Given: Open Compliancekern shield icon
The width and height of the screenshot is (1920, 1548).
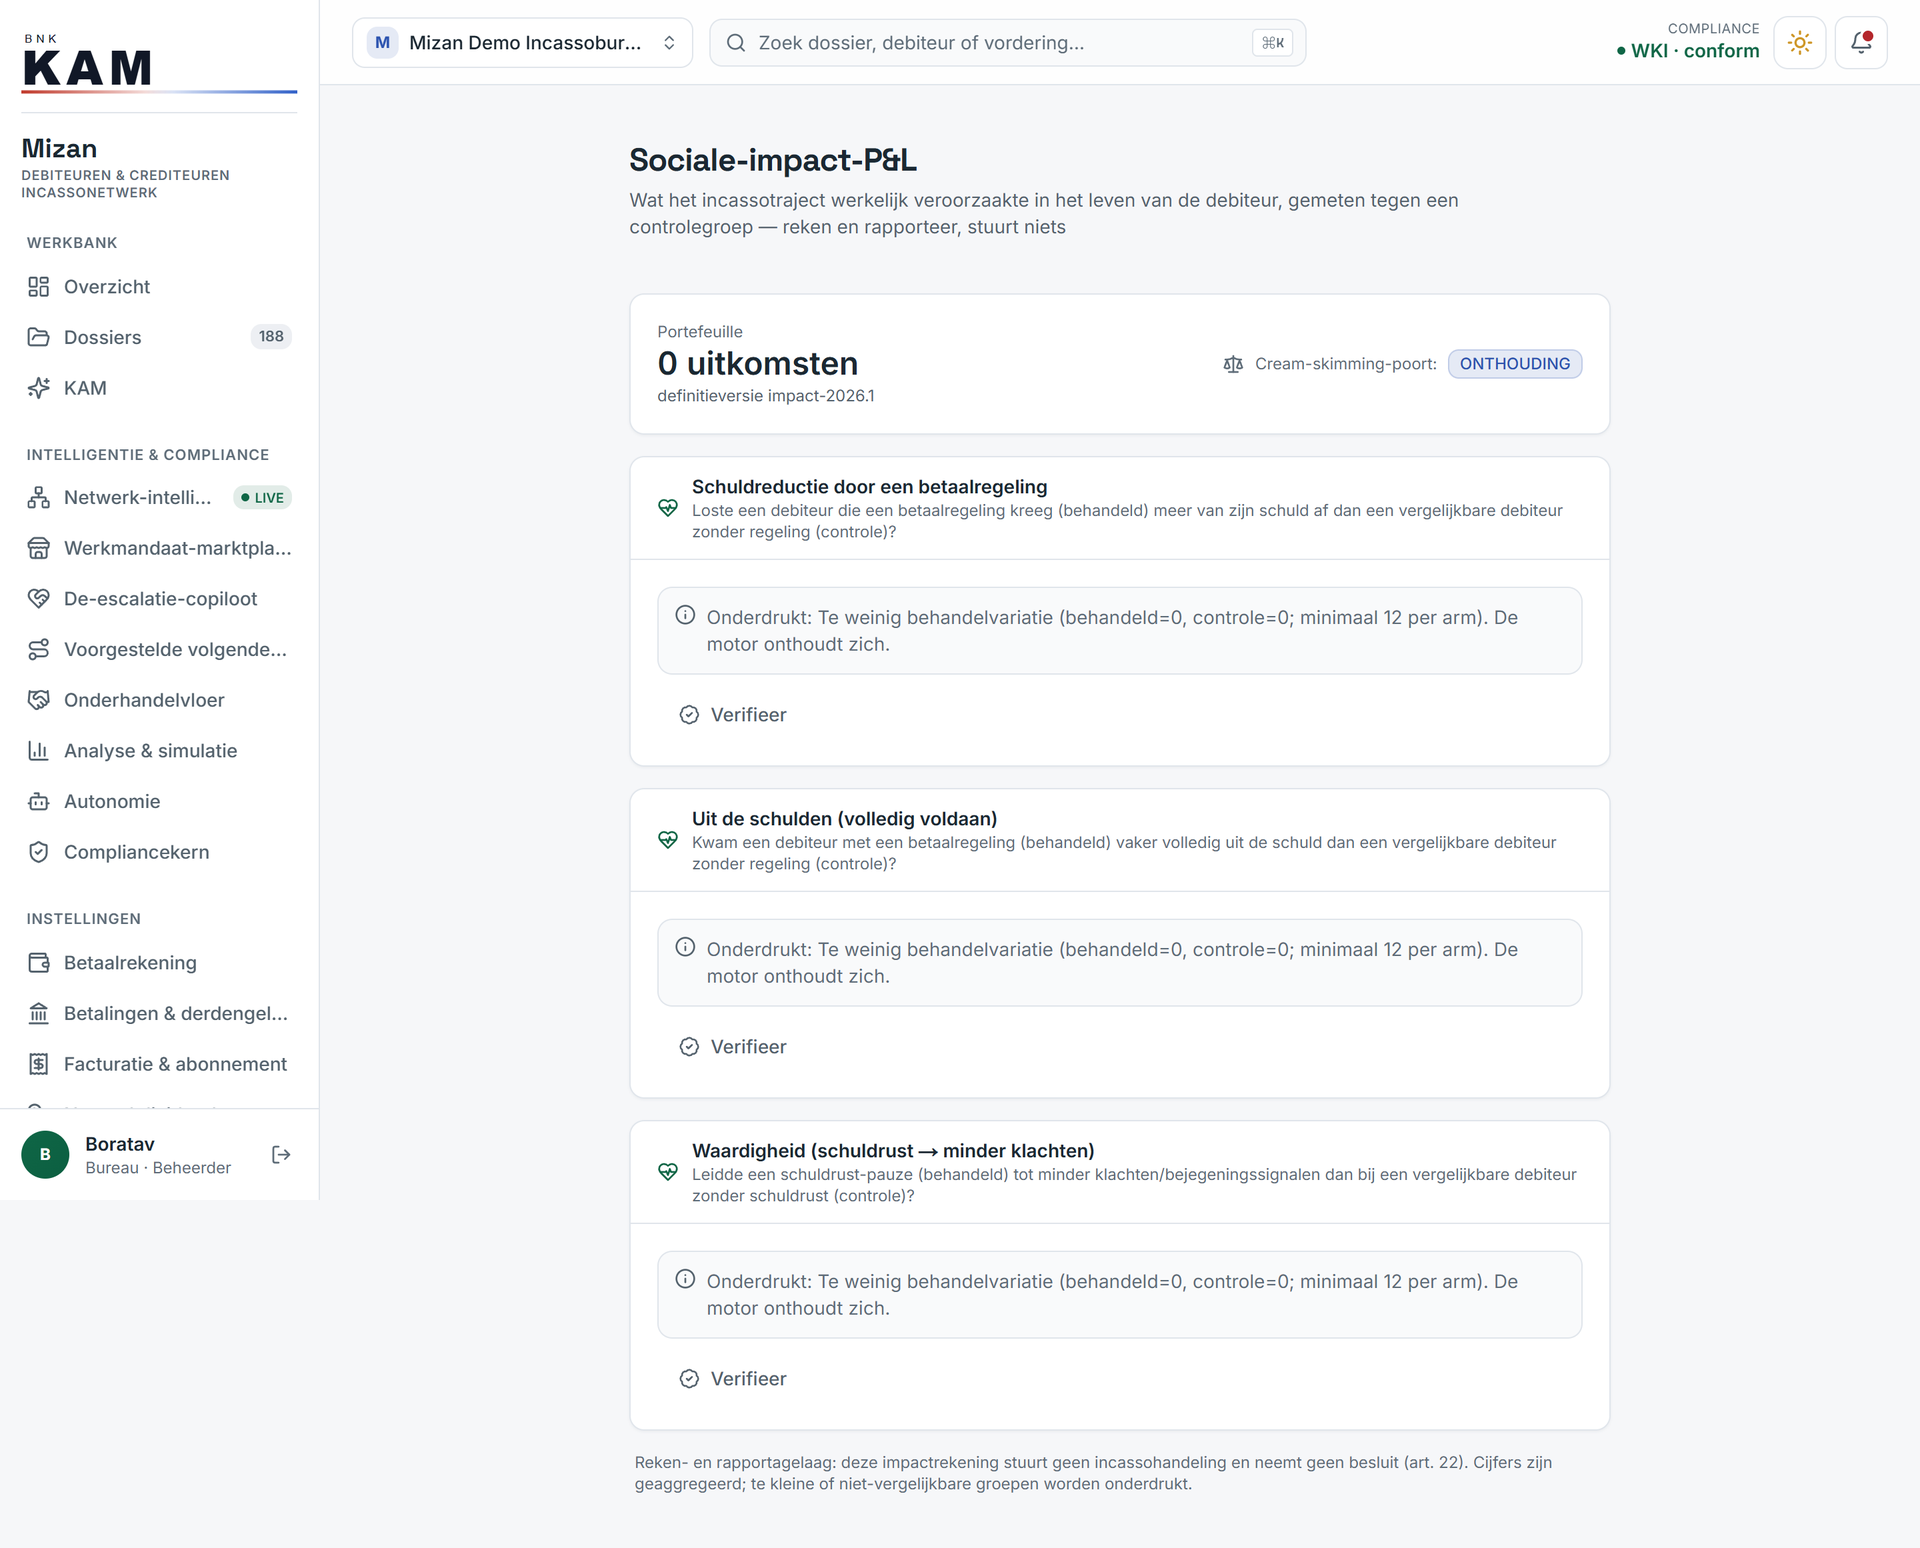Looking at the screenshot, I should [x=38, y=852].
